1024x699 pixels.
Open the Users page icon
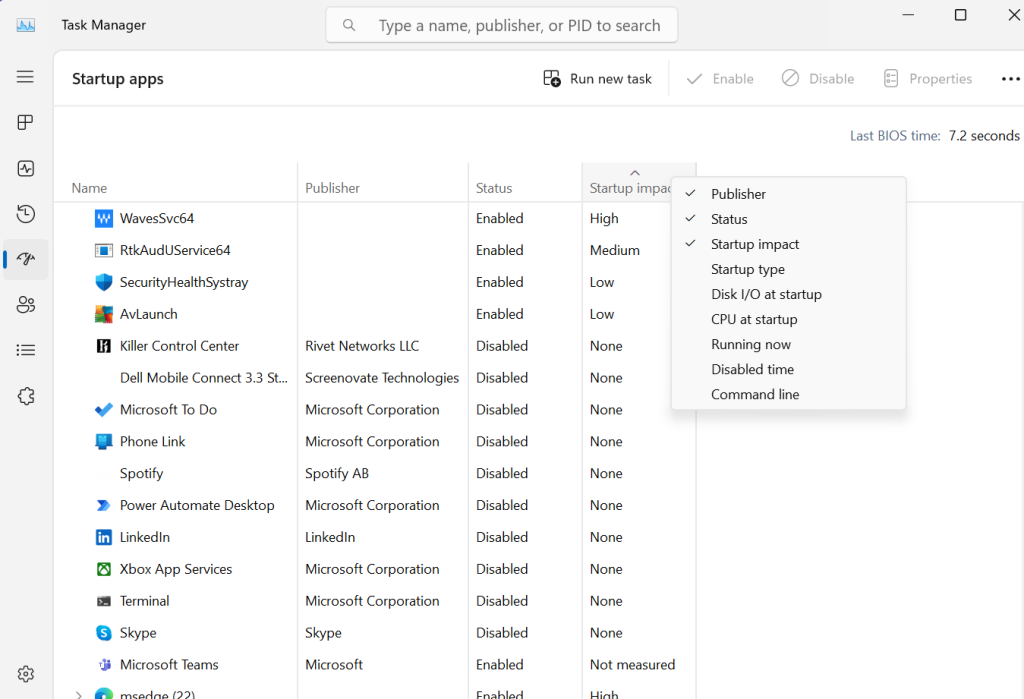25,305
